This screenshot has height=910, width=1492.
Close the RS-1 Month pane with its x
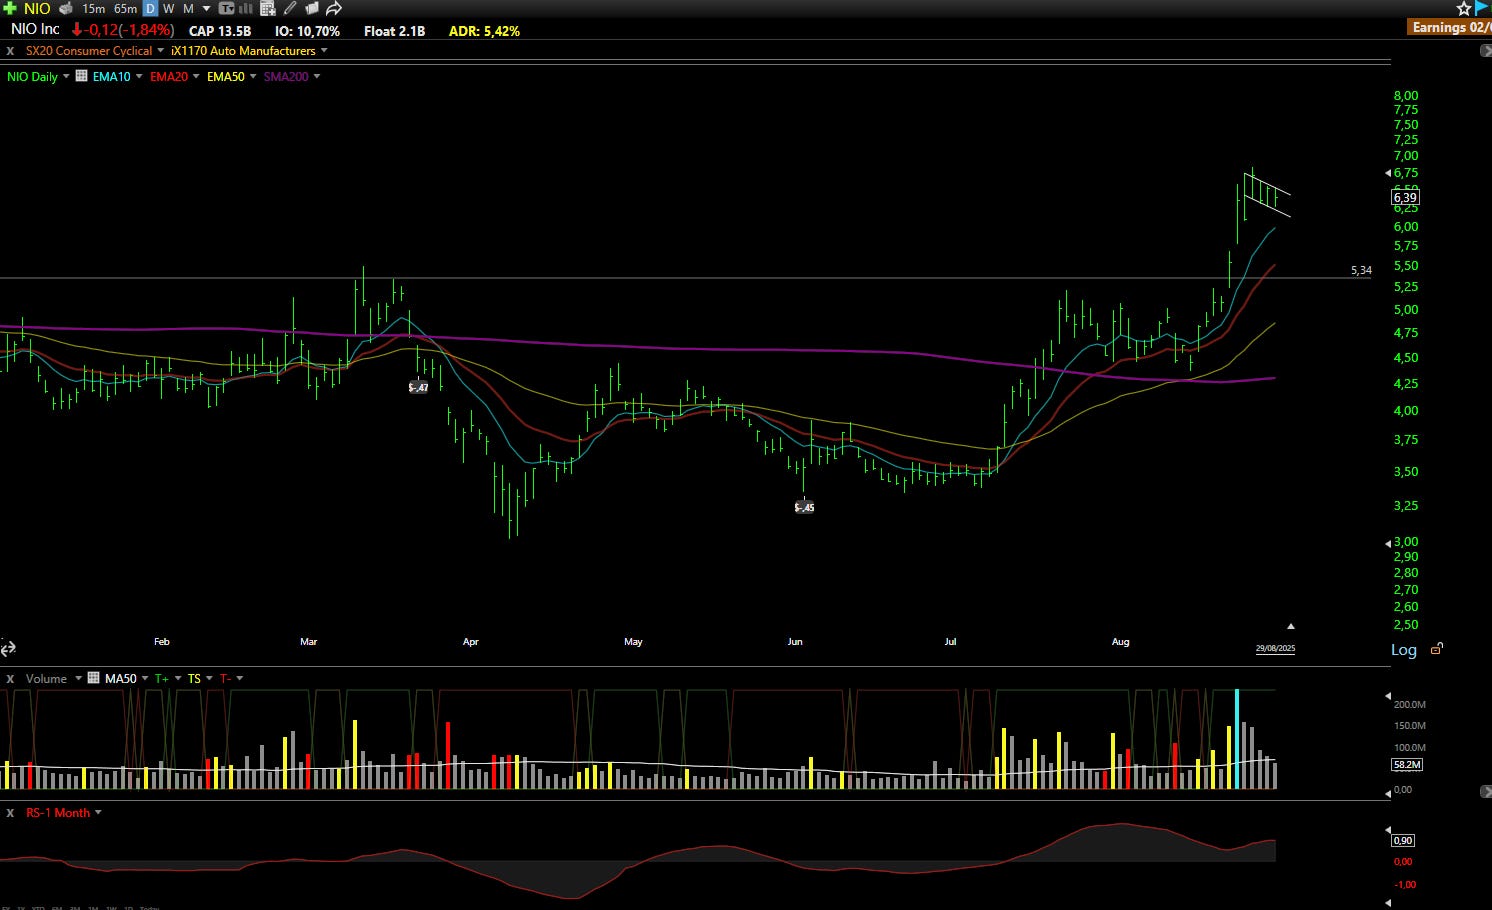(10, 813)
